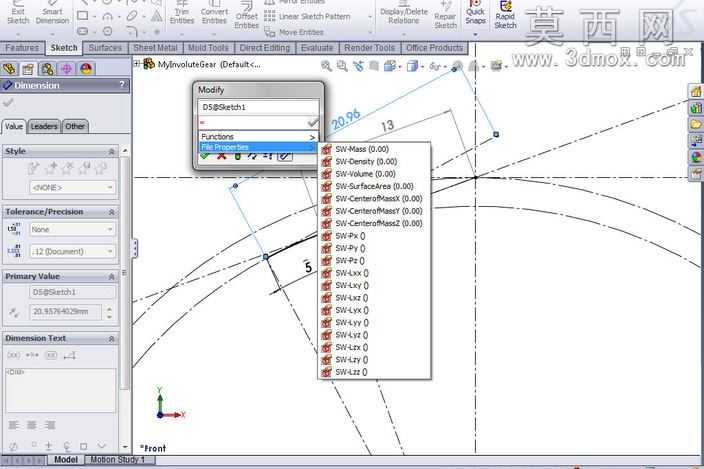Click the Exit Sketch tool

(18, 13)
